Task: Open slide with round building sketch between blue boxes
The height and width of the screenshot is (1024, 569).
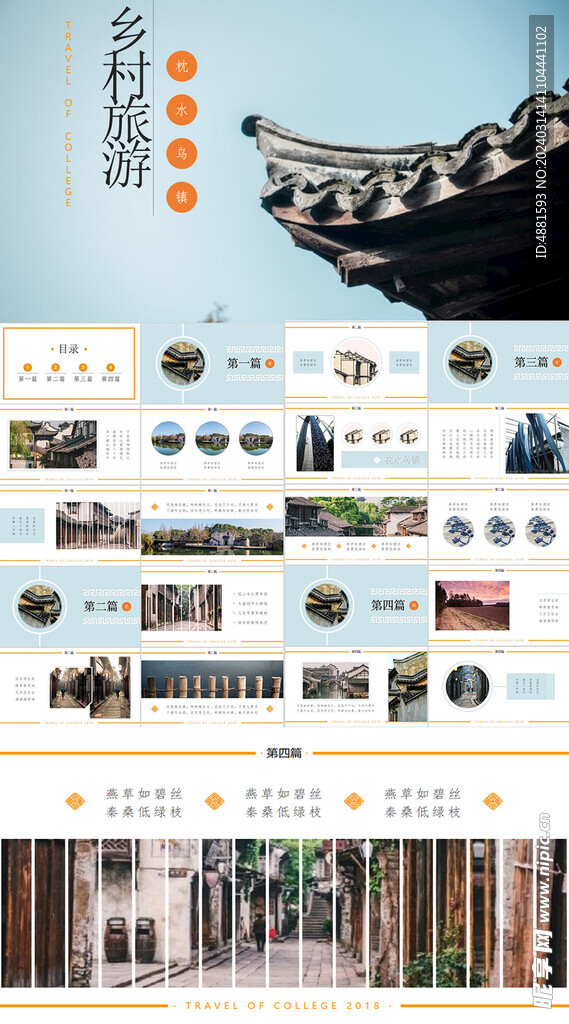Action: pyautogui.click(x=356, y=362)
